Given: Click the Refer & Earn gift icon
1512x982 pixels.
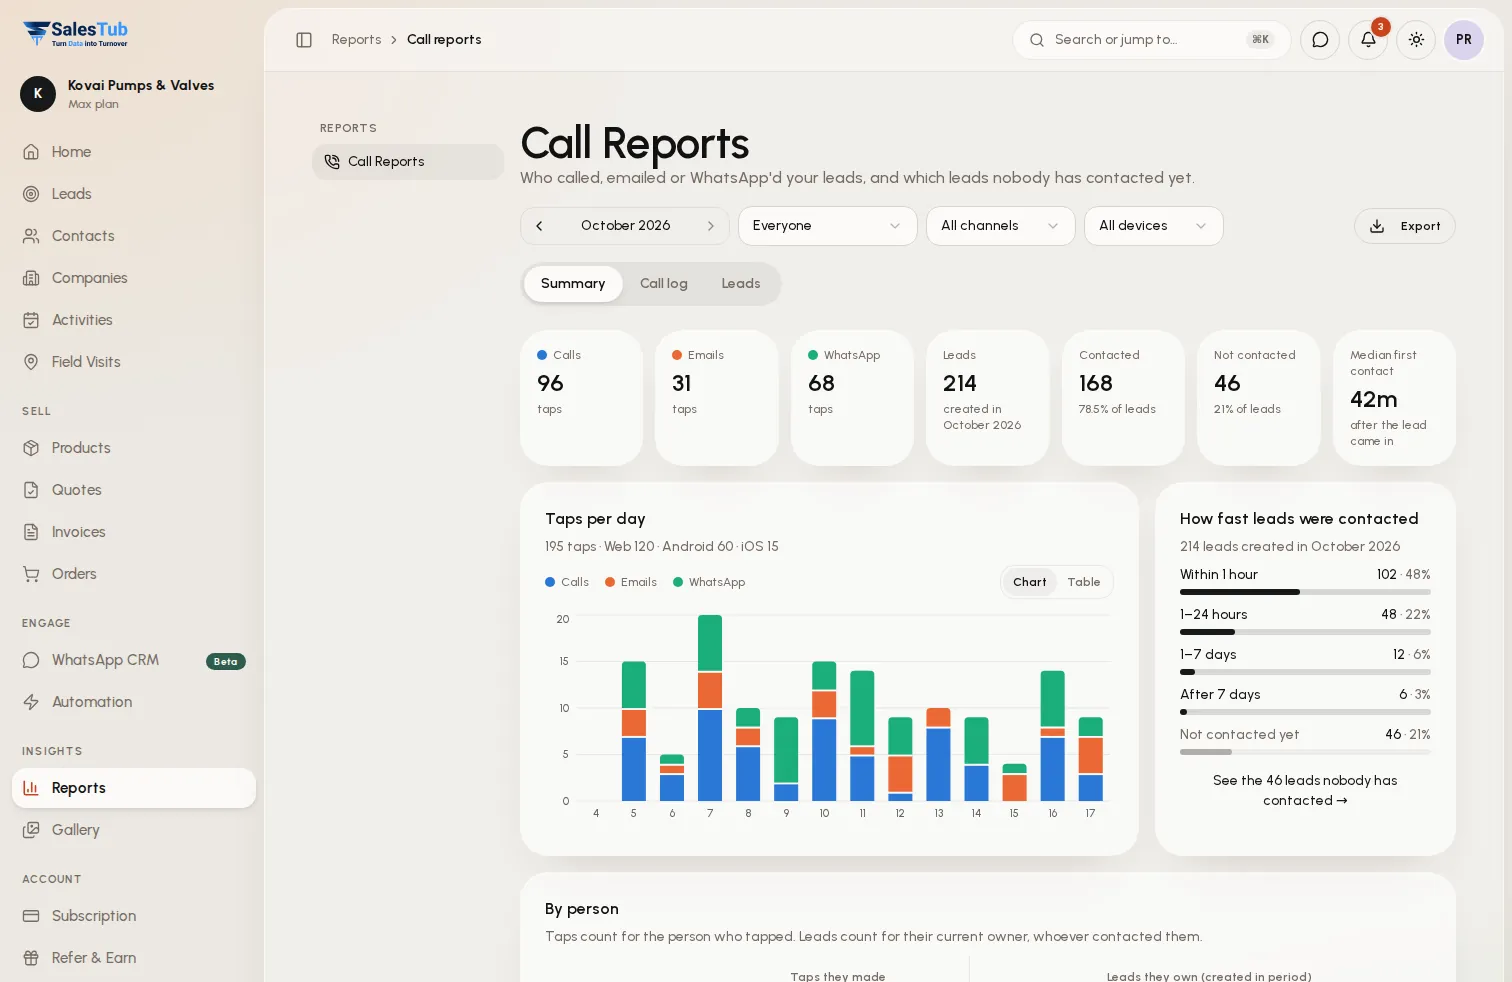Looking at the screenshot, I should coord(31,958).
